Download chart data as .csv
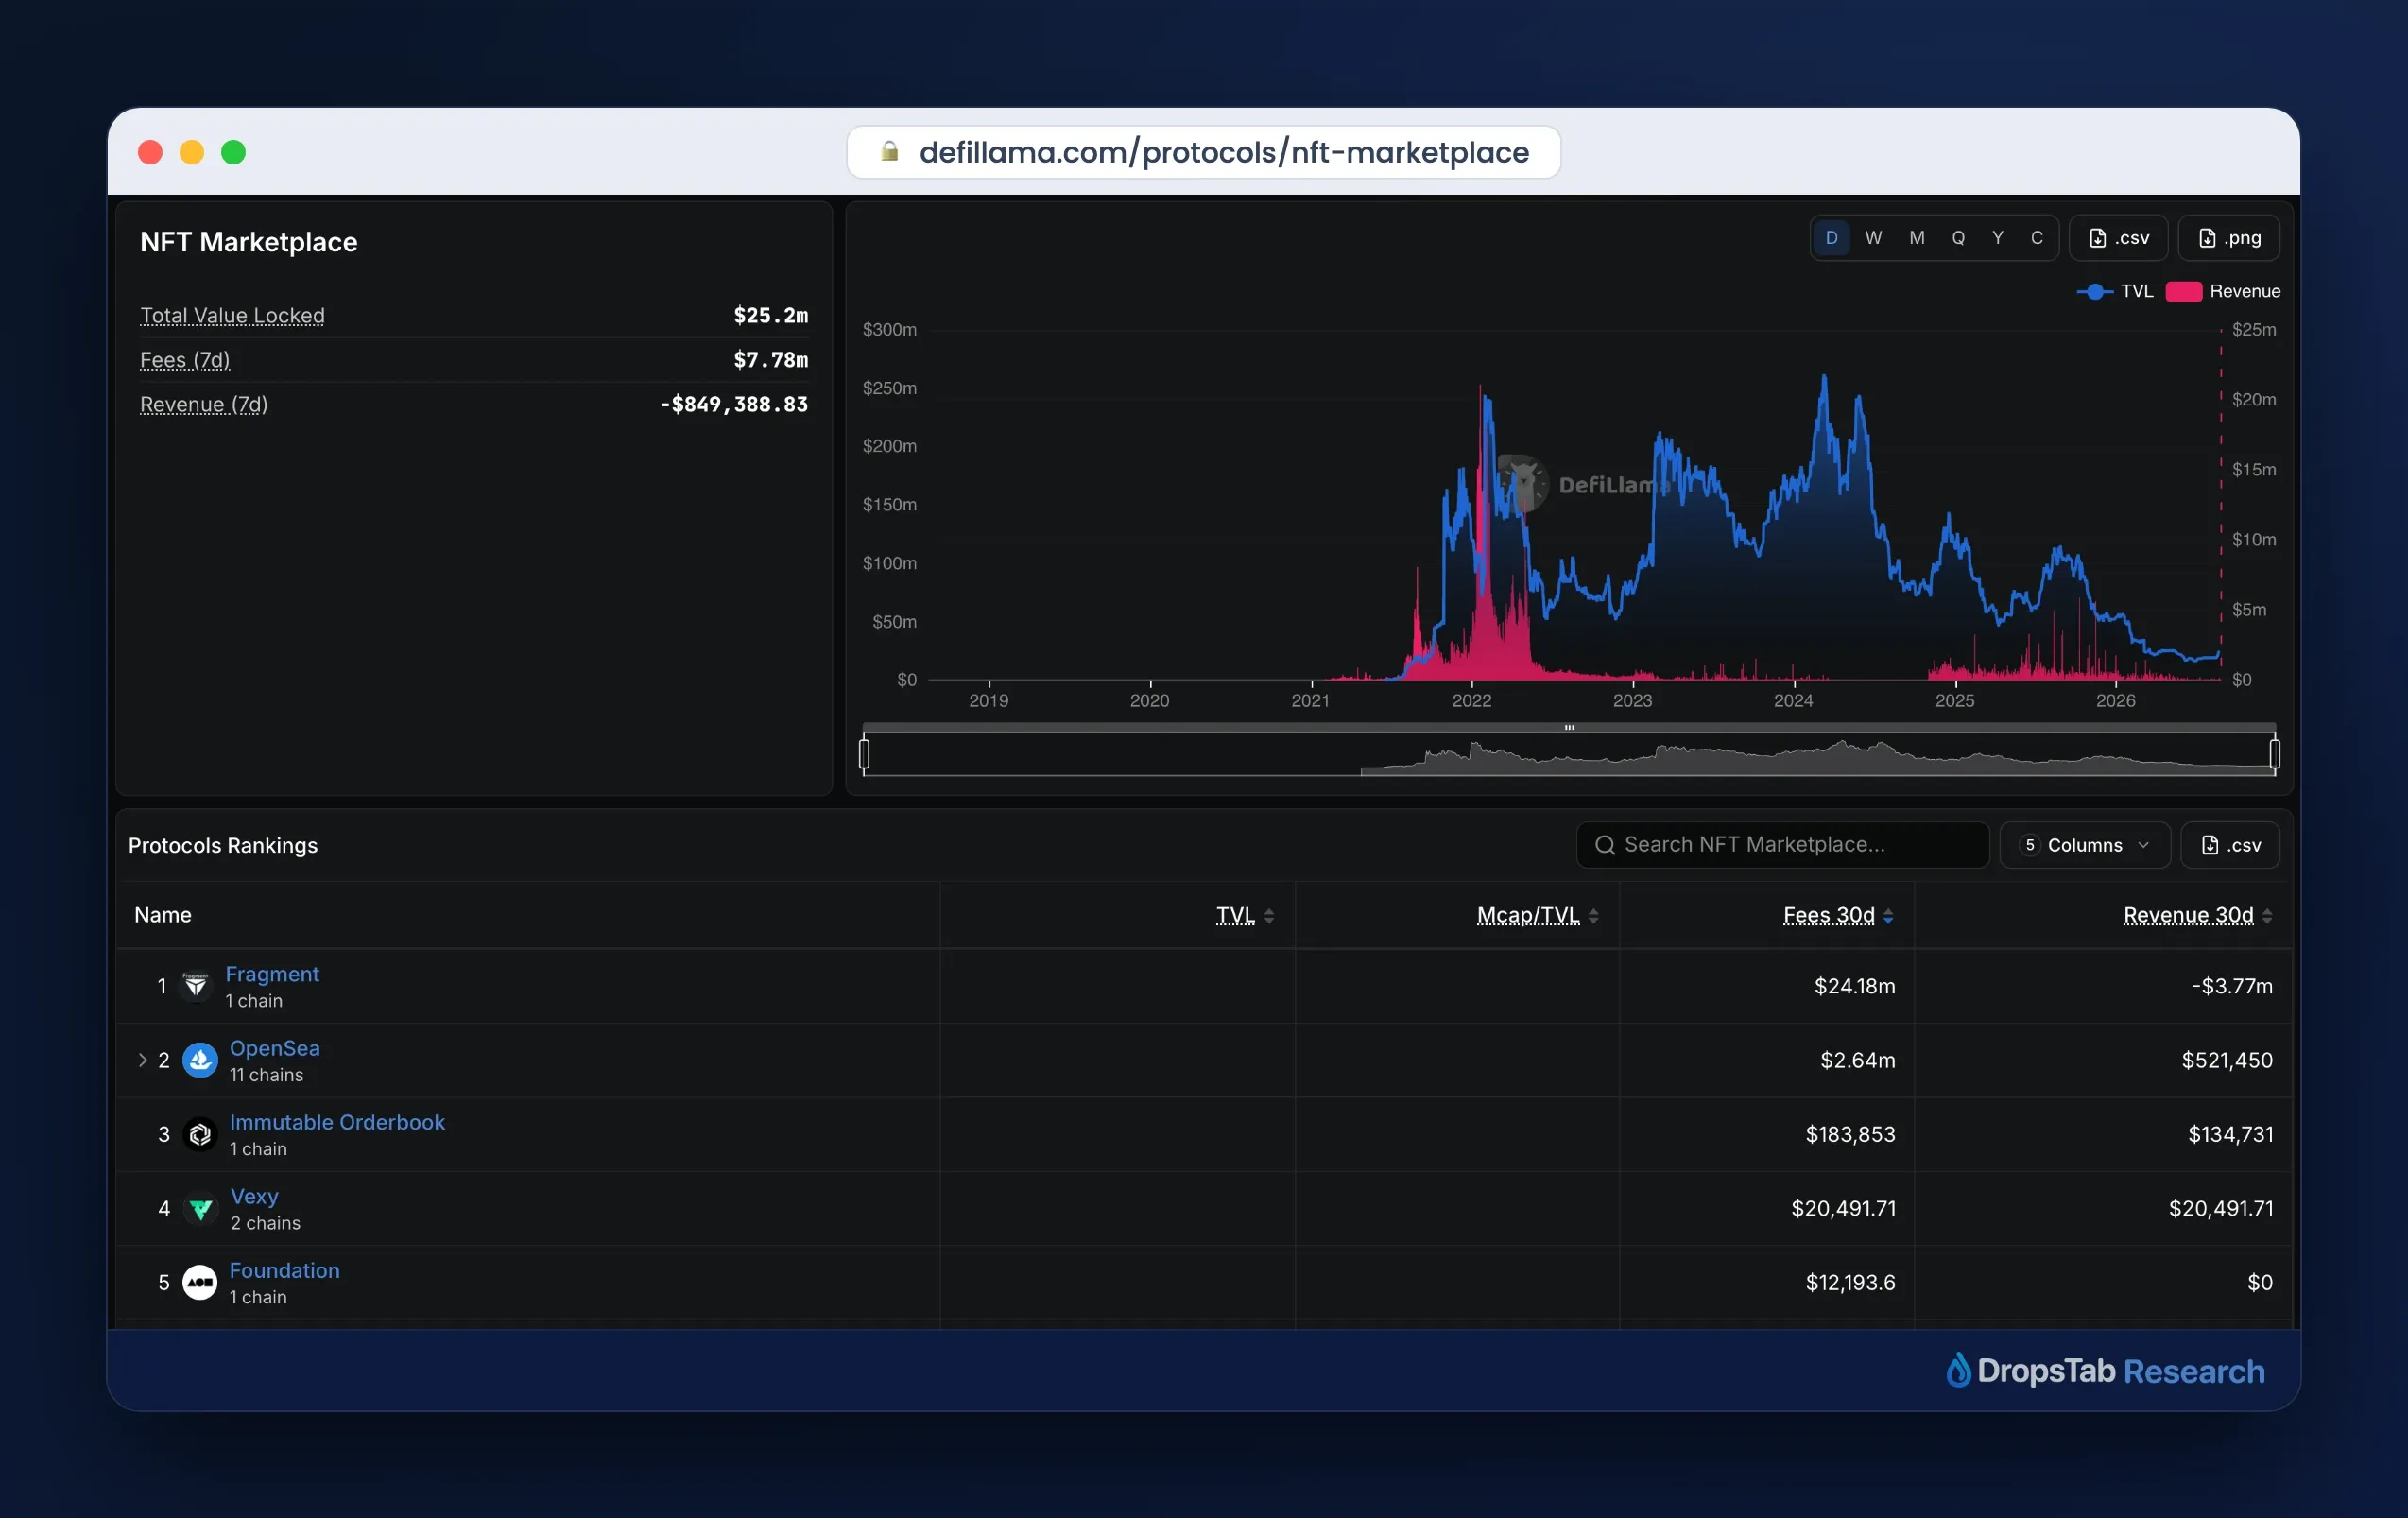The image size is (2408, 1518). [x=2118, y=238]
